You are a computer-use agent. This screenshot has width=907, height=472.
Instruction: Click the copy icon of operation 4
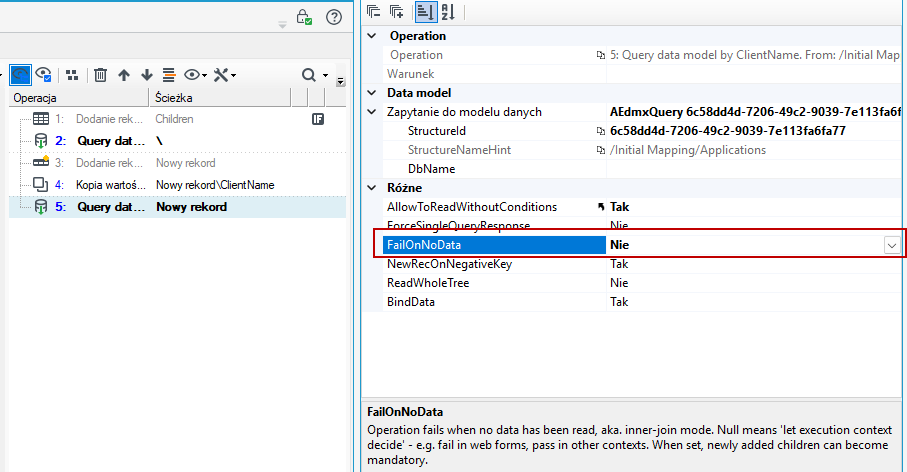40,185
